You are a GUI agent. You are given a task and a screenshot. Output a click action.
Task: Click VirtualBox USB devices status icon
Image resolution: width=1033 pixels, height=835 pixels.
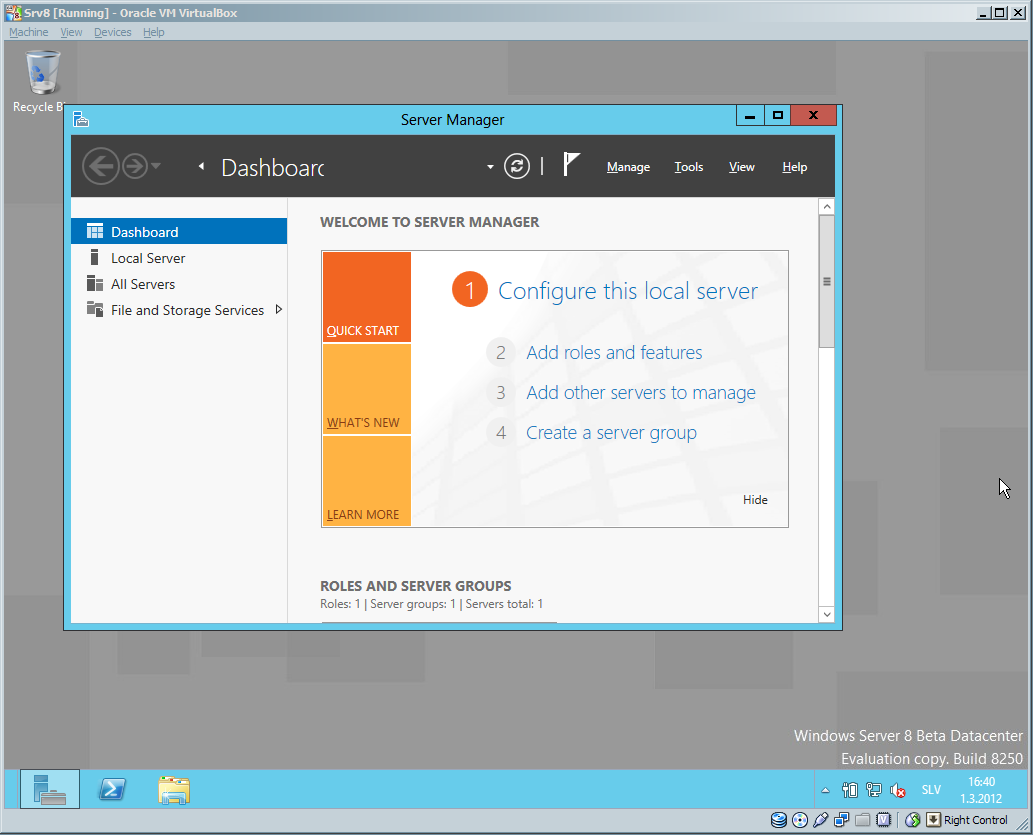(x=821, y=820)
